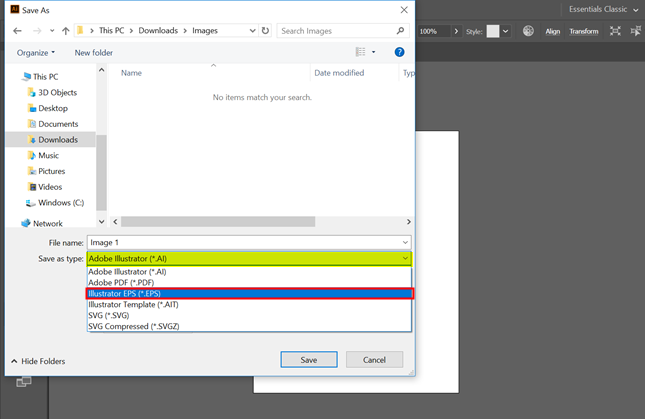The image size is (645, 419).
Task: Open the Help question mark icon
Action: click(399, 52)
